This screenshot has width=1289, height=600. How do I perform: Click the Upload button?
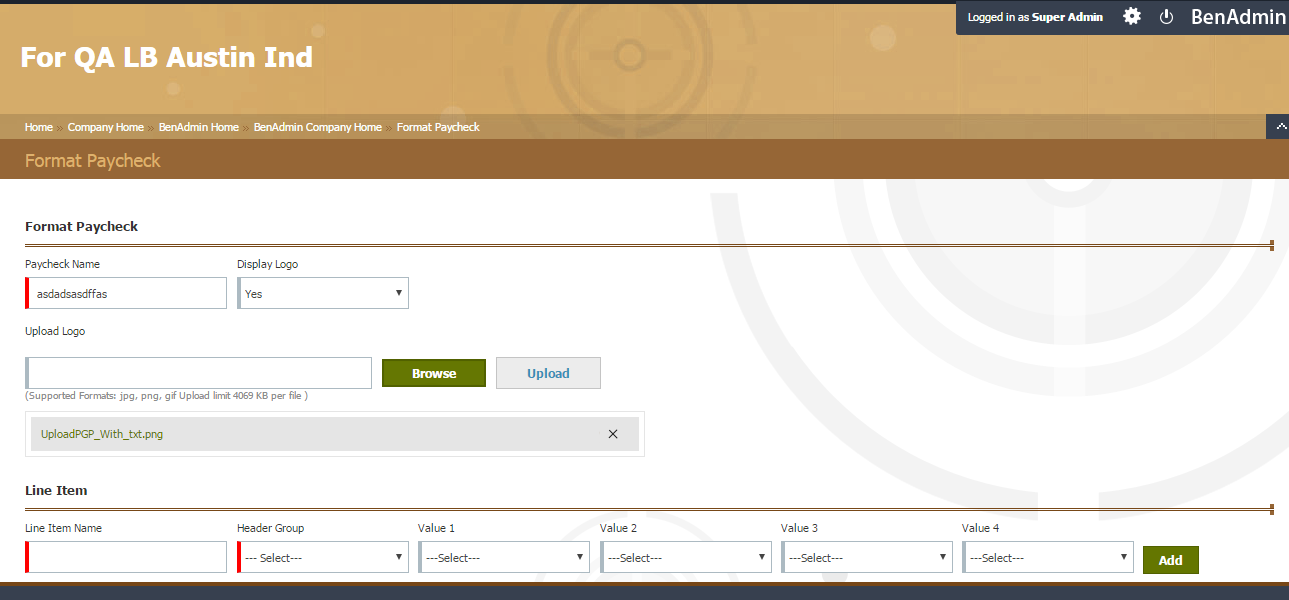tap(548, 373)
